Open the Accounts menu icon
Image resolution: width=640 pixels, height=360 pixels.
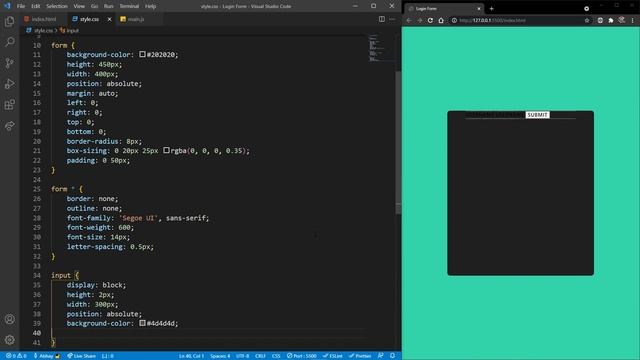point(9,319)
